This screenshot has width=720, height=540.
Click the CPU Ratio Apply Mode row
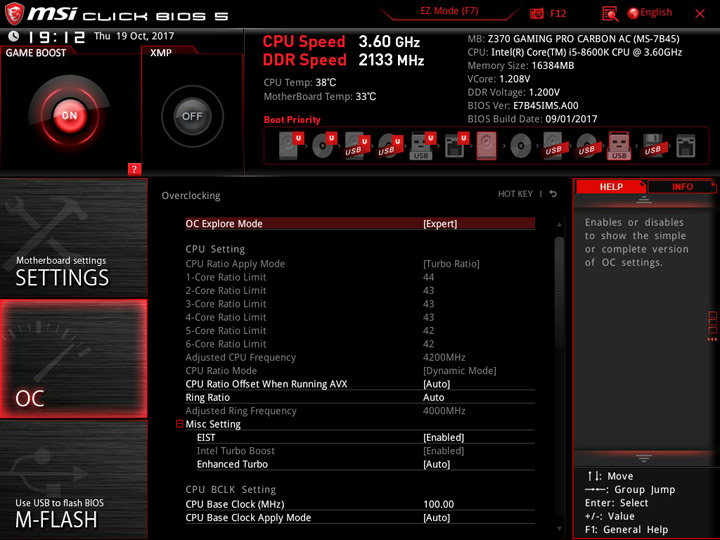click(x=360, y=264)
